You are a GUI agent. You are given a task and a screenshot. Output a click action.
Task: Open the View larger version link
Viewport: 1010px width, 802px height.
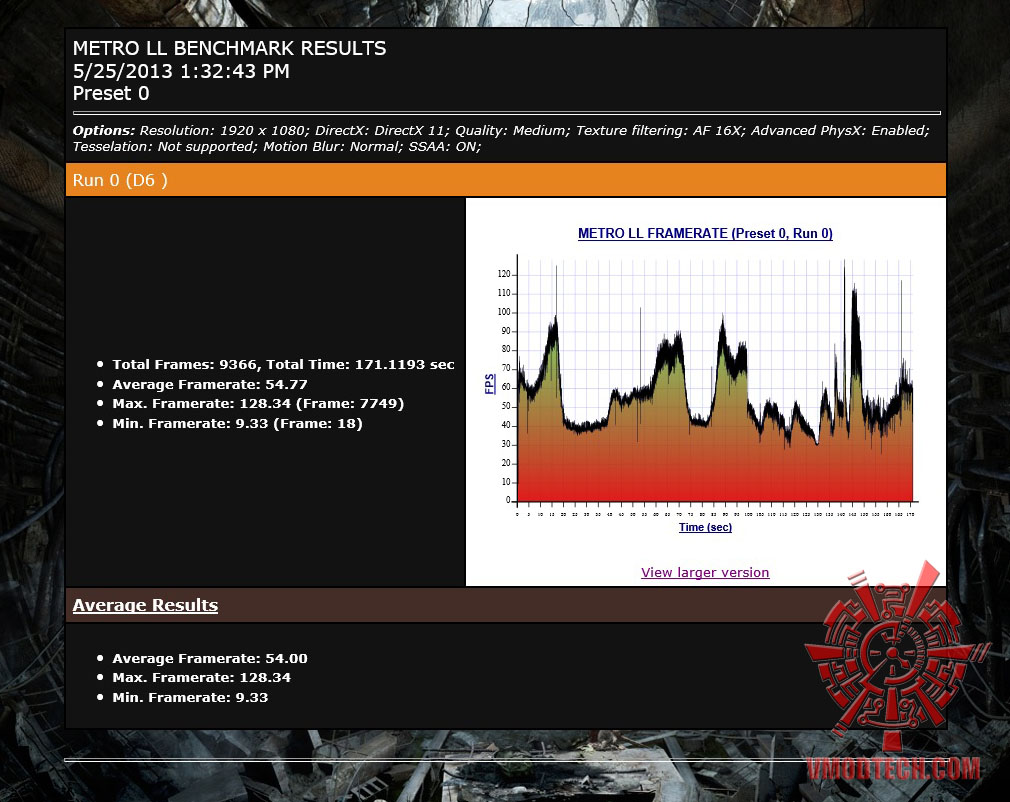point(705,573)
